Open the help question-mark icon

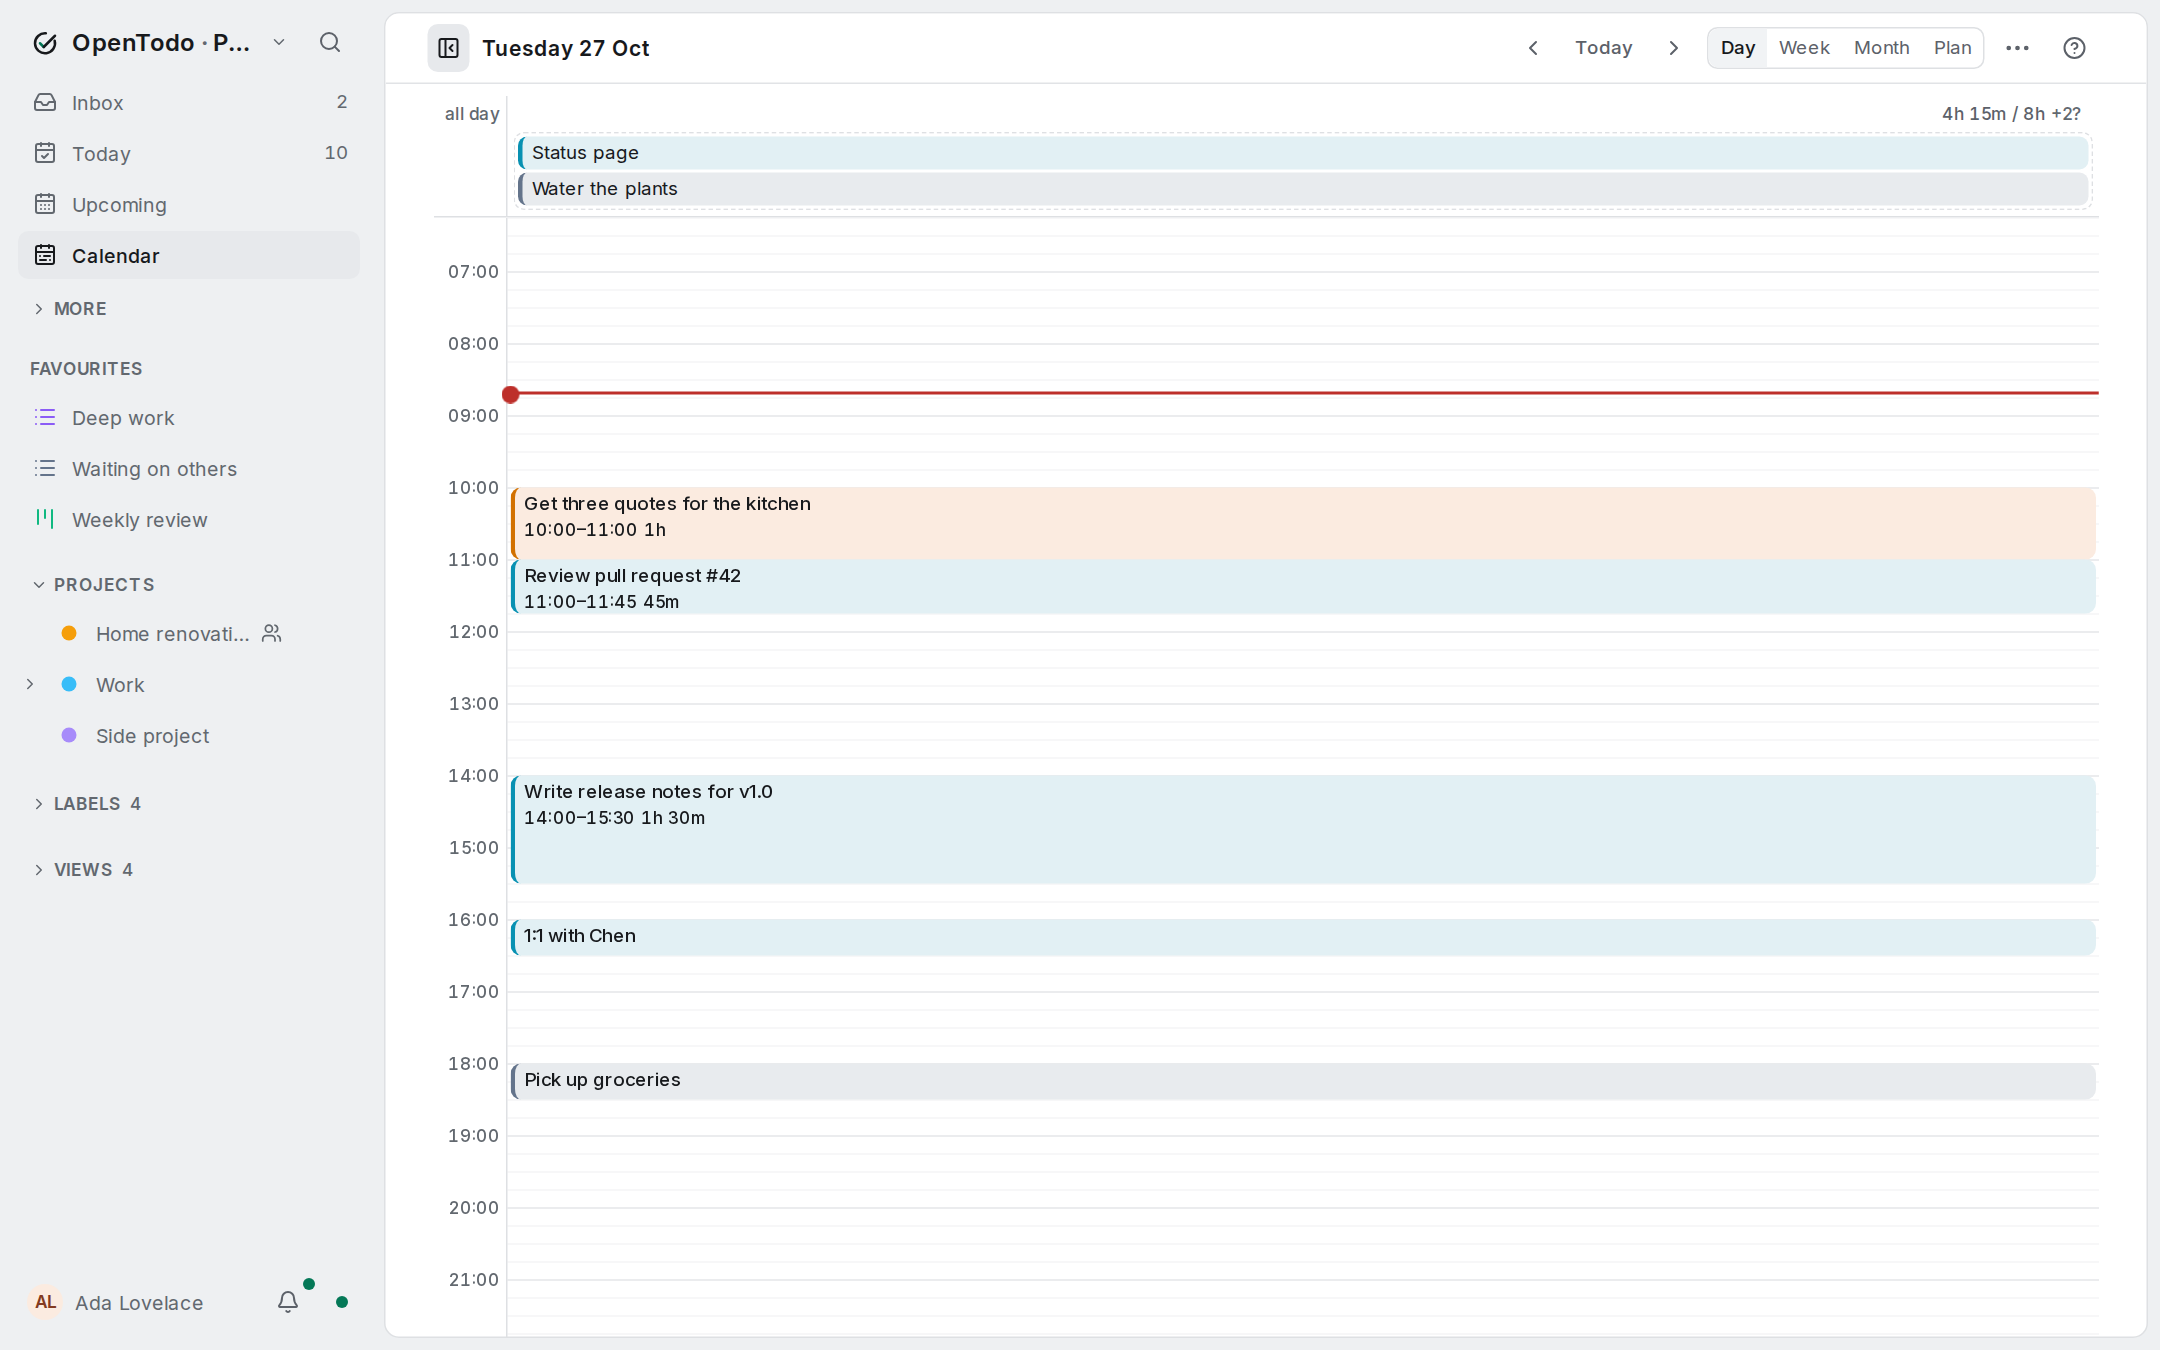2074,48
